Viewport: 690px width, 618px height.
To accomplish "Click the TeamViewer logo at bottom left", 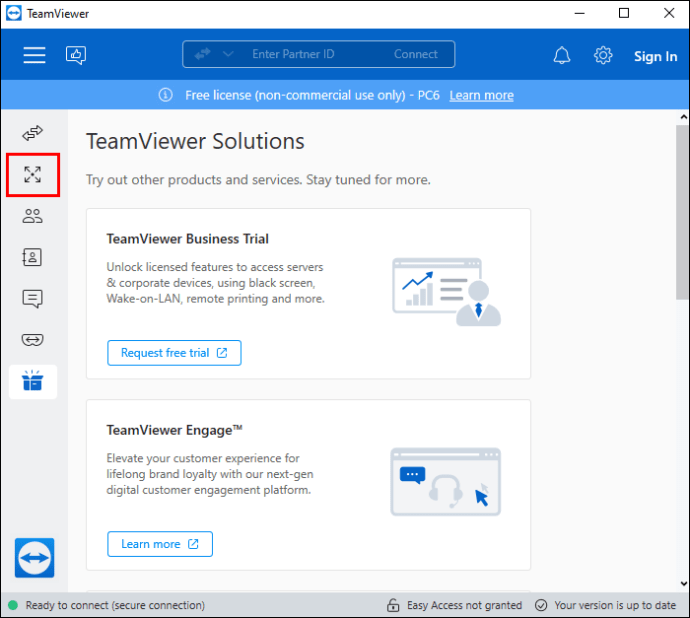I will 35,557.
